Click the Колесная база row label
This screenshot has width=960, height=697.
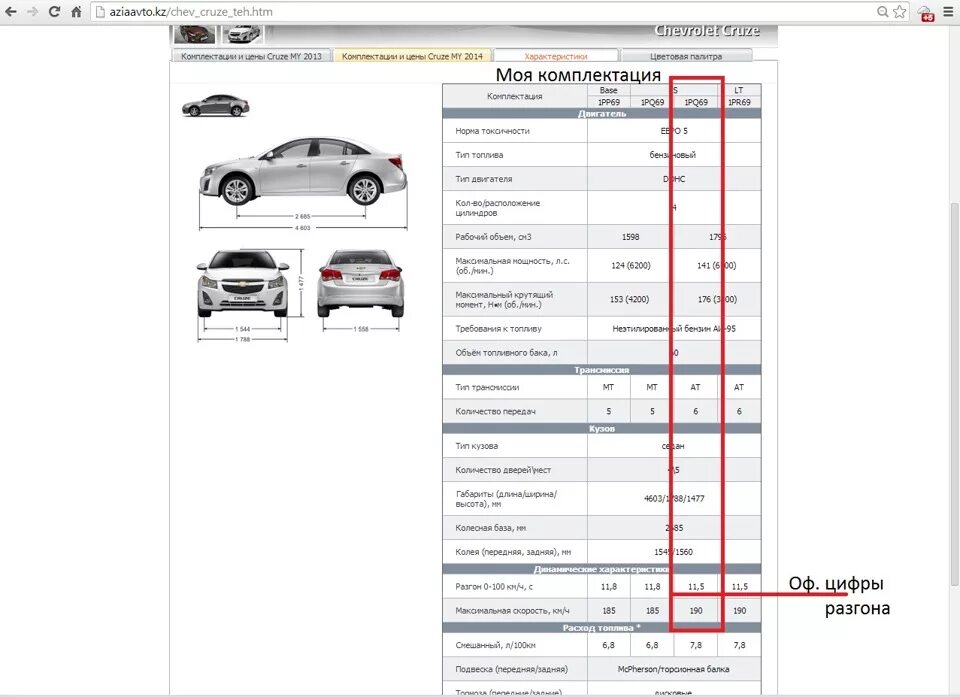490,528
